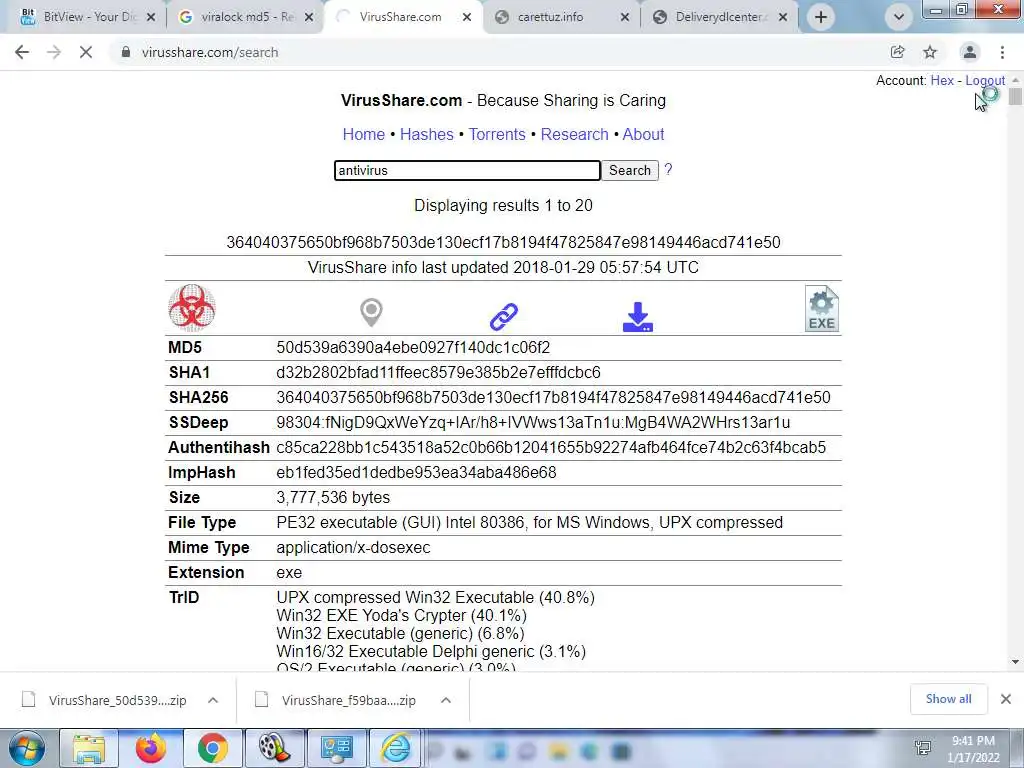Close the viralock md5 tab

coord(309,17)
